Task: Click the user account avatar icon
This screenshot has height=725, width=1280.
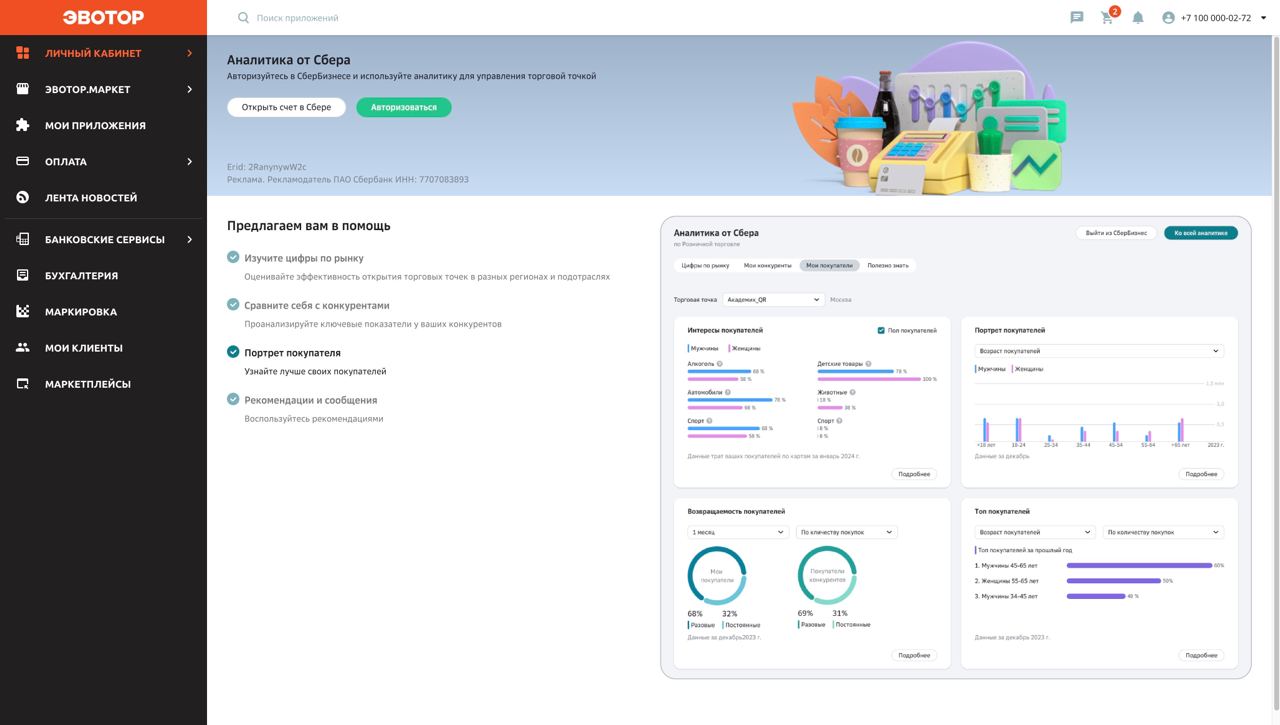Action: (x=1168, y=17)
